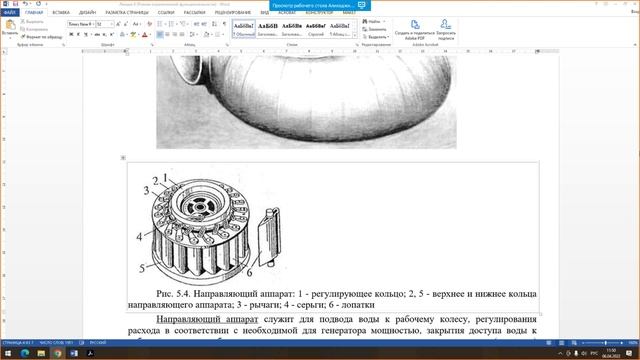Switch to web layout view icon
The height and width of the screenshot is (360, 640).
pyautogui.click(x=574, y=343)
